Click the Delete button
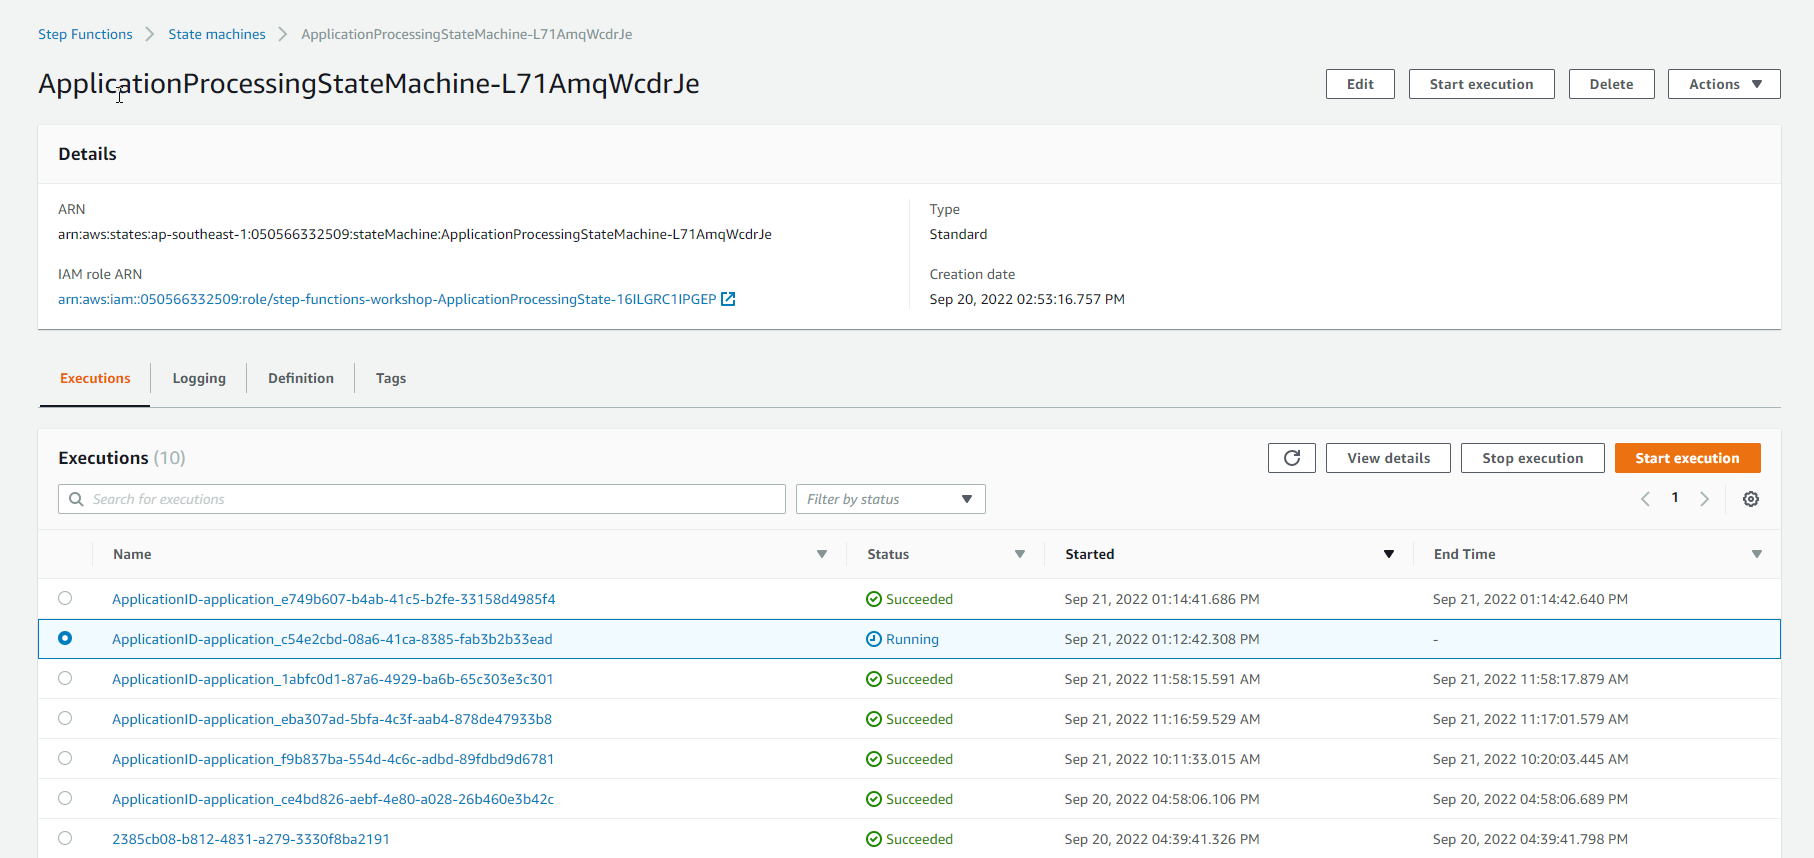The height and width of the screenshot is (858, 1814). pyautogui.click(x=1611, y=84)
